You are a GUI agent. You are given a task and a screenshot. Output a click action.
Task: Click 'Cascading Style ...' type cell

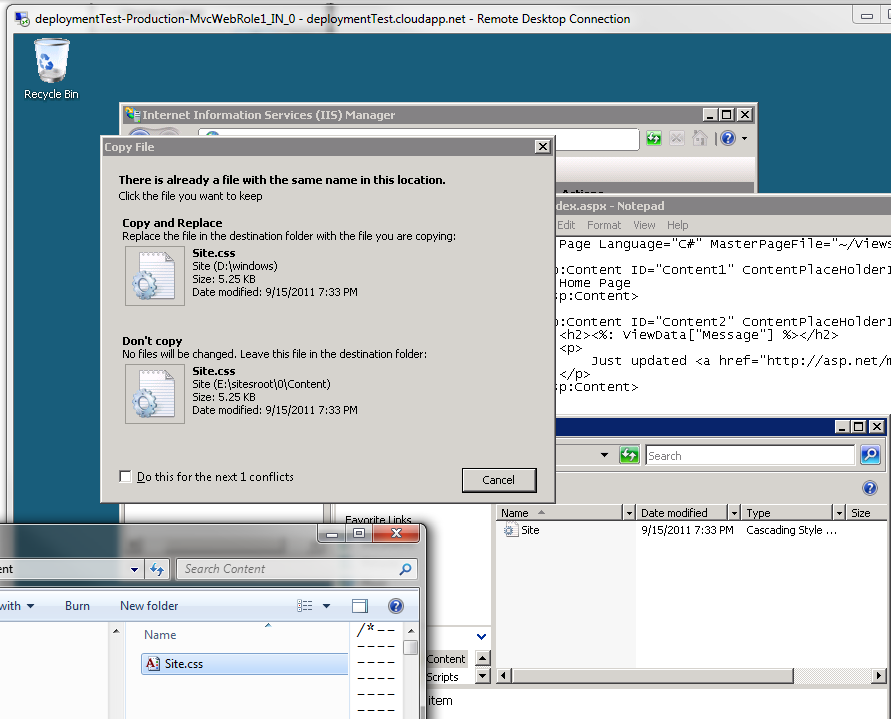tap(791, 530)
